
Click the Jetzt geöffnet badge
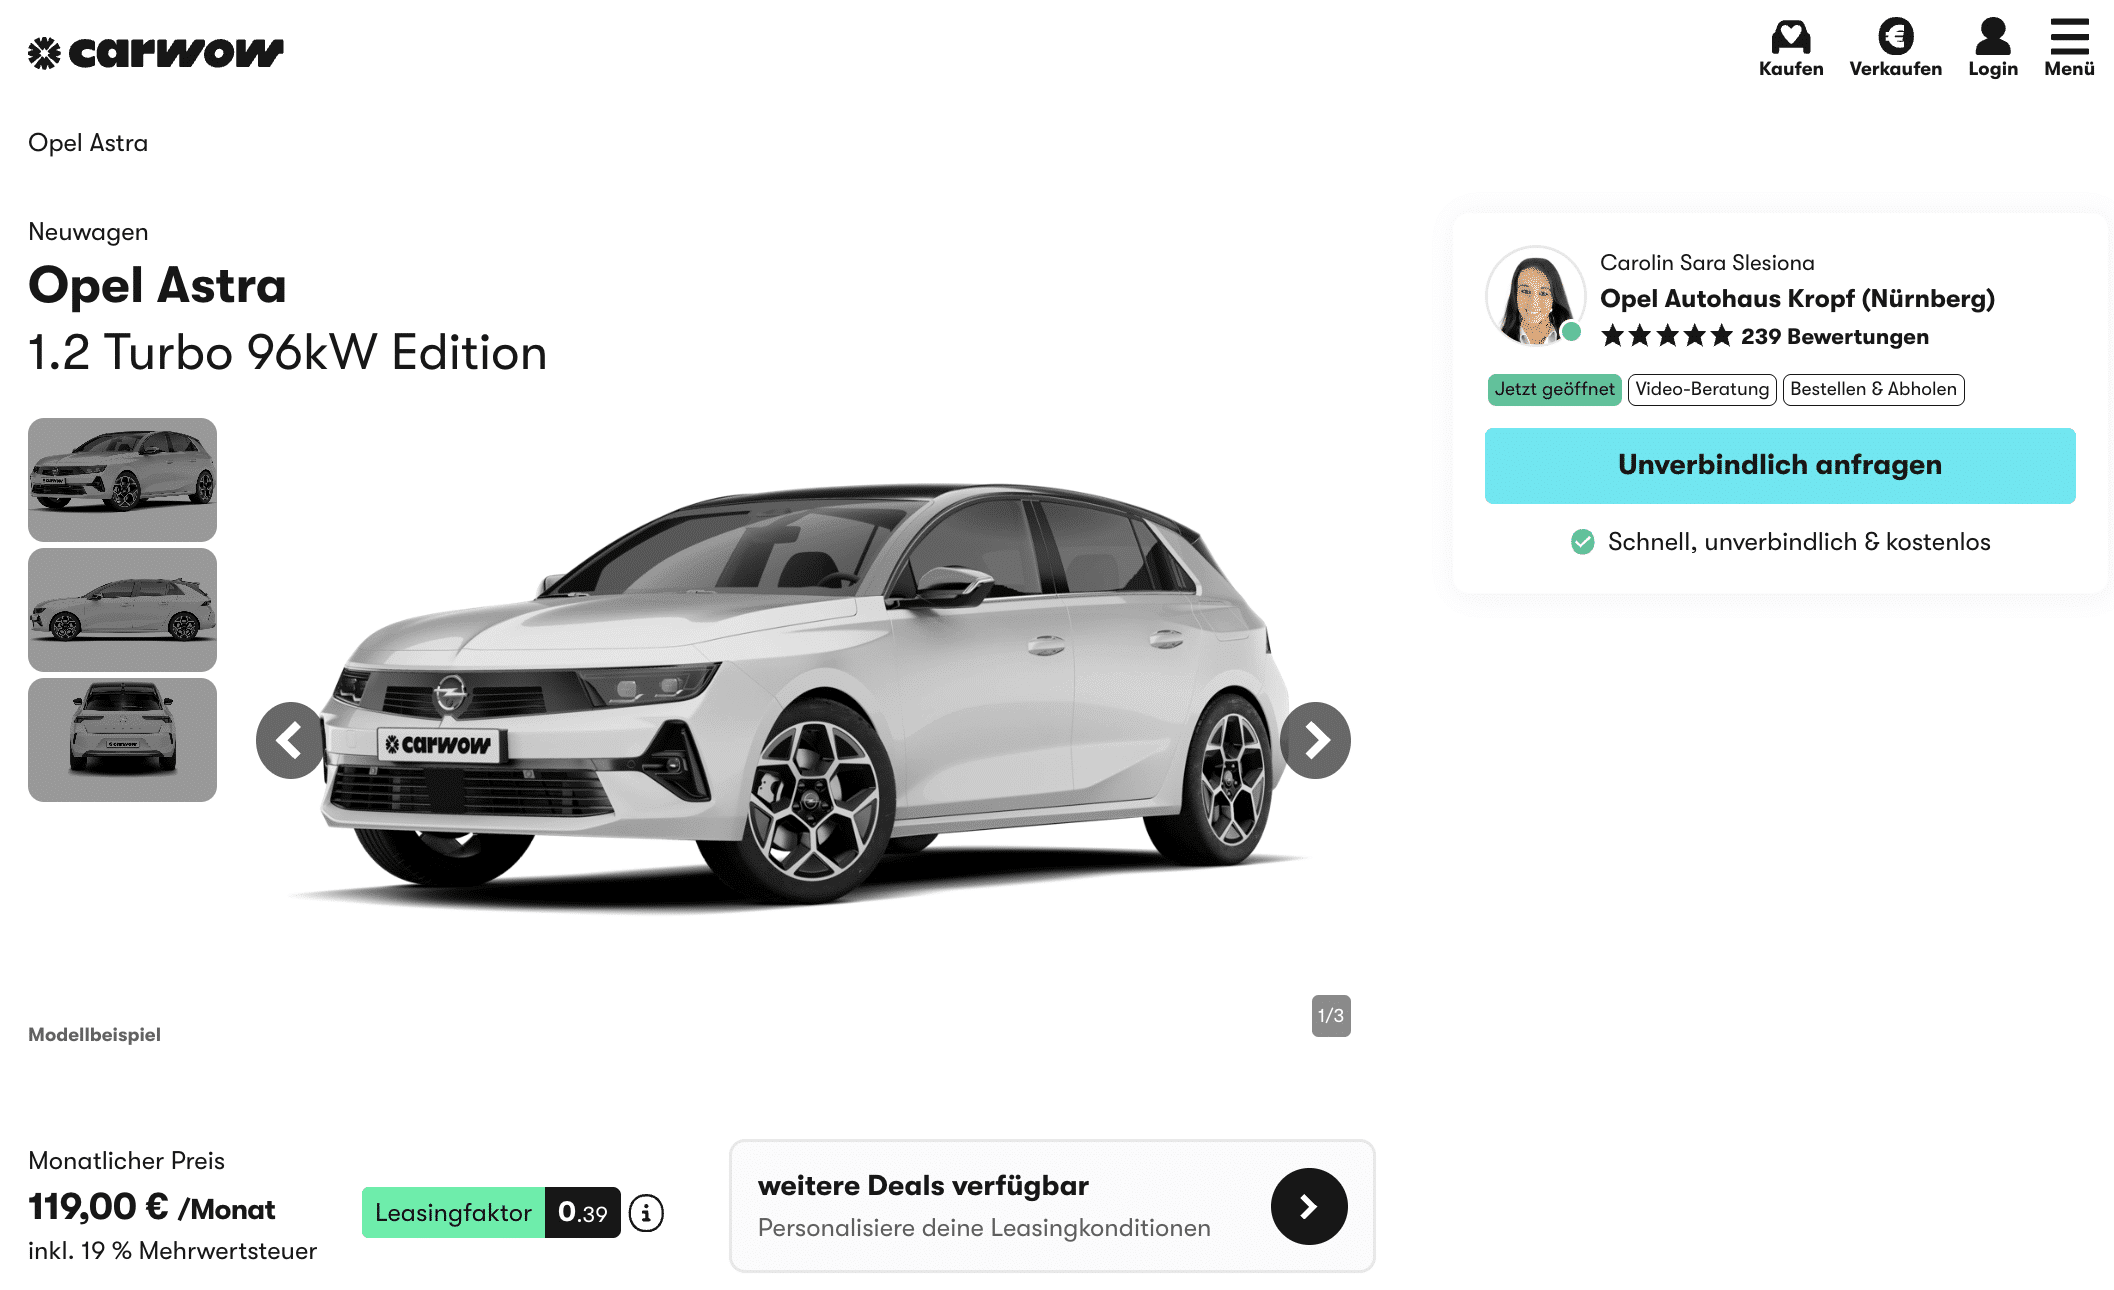[x=1554, y=390]
